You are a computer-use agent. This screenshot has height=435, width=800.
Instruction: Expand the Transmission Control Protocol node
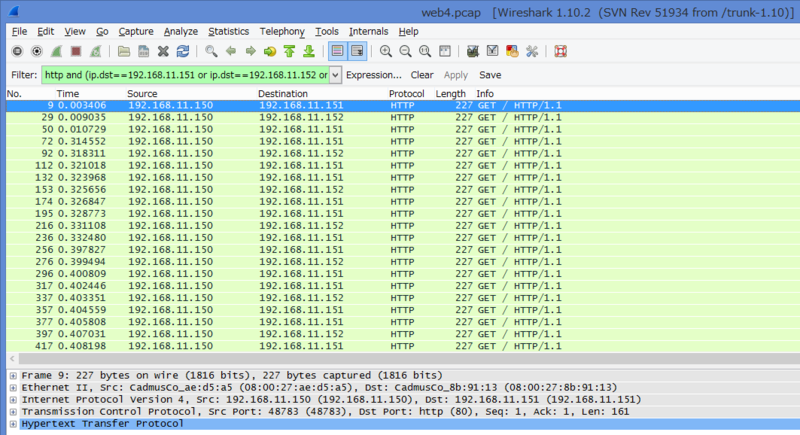[13, 412]
